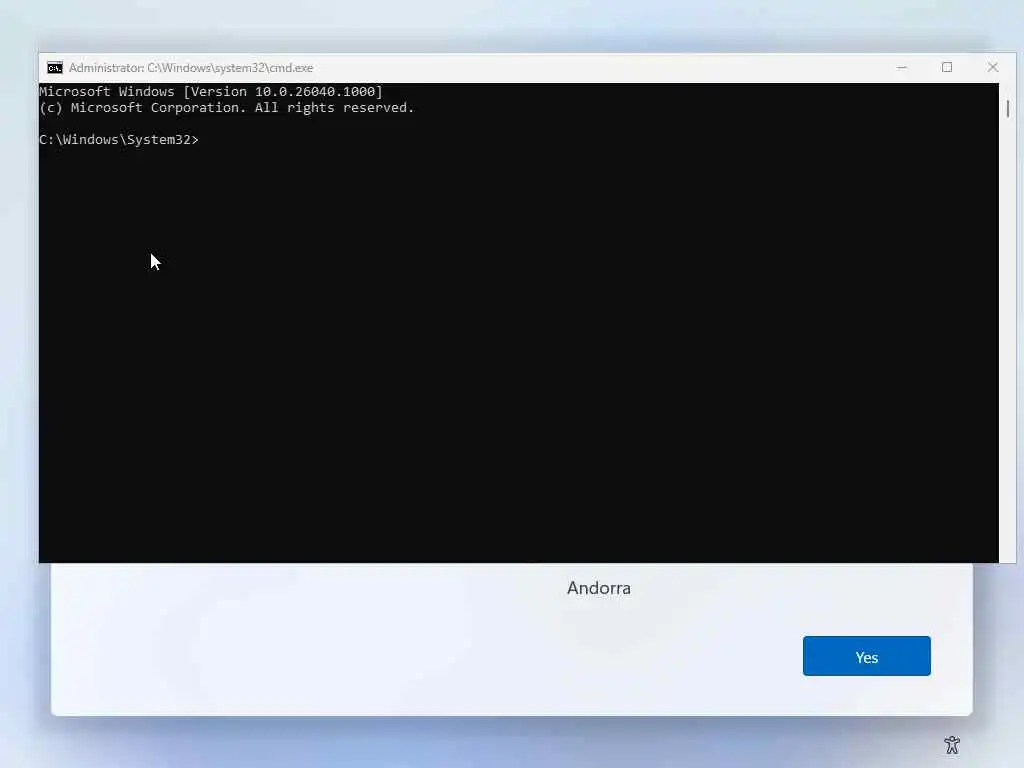Screen dimensions: 1024x768
Task: Click the Administrator cmd.exe title text
Action: (x=191, y=68)
